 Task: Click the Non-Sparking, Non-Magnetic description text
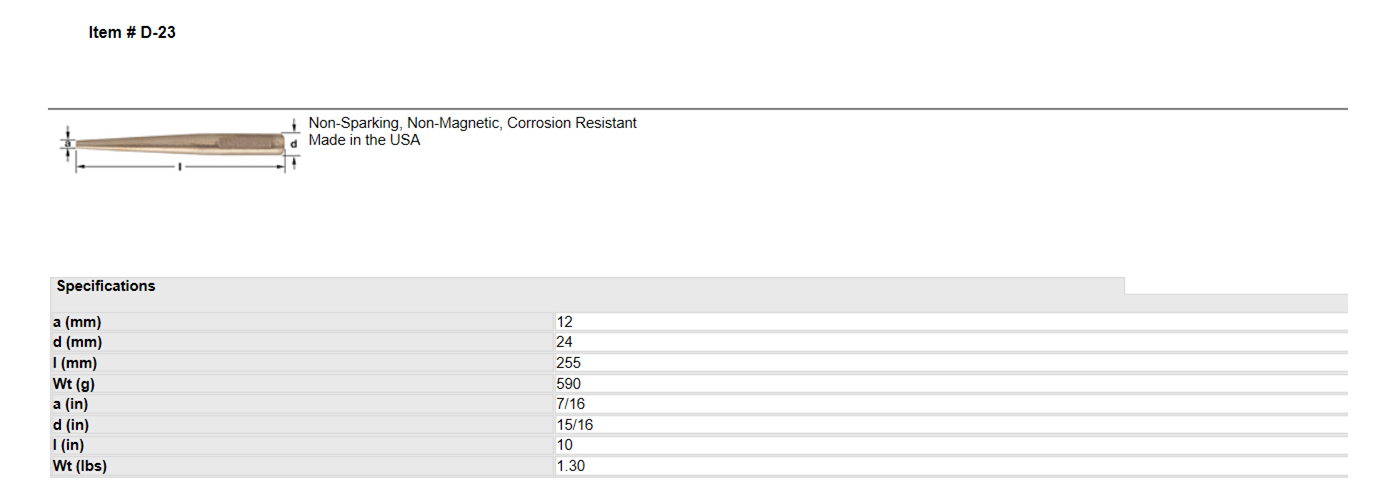472,123
